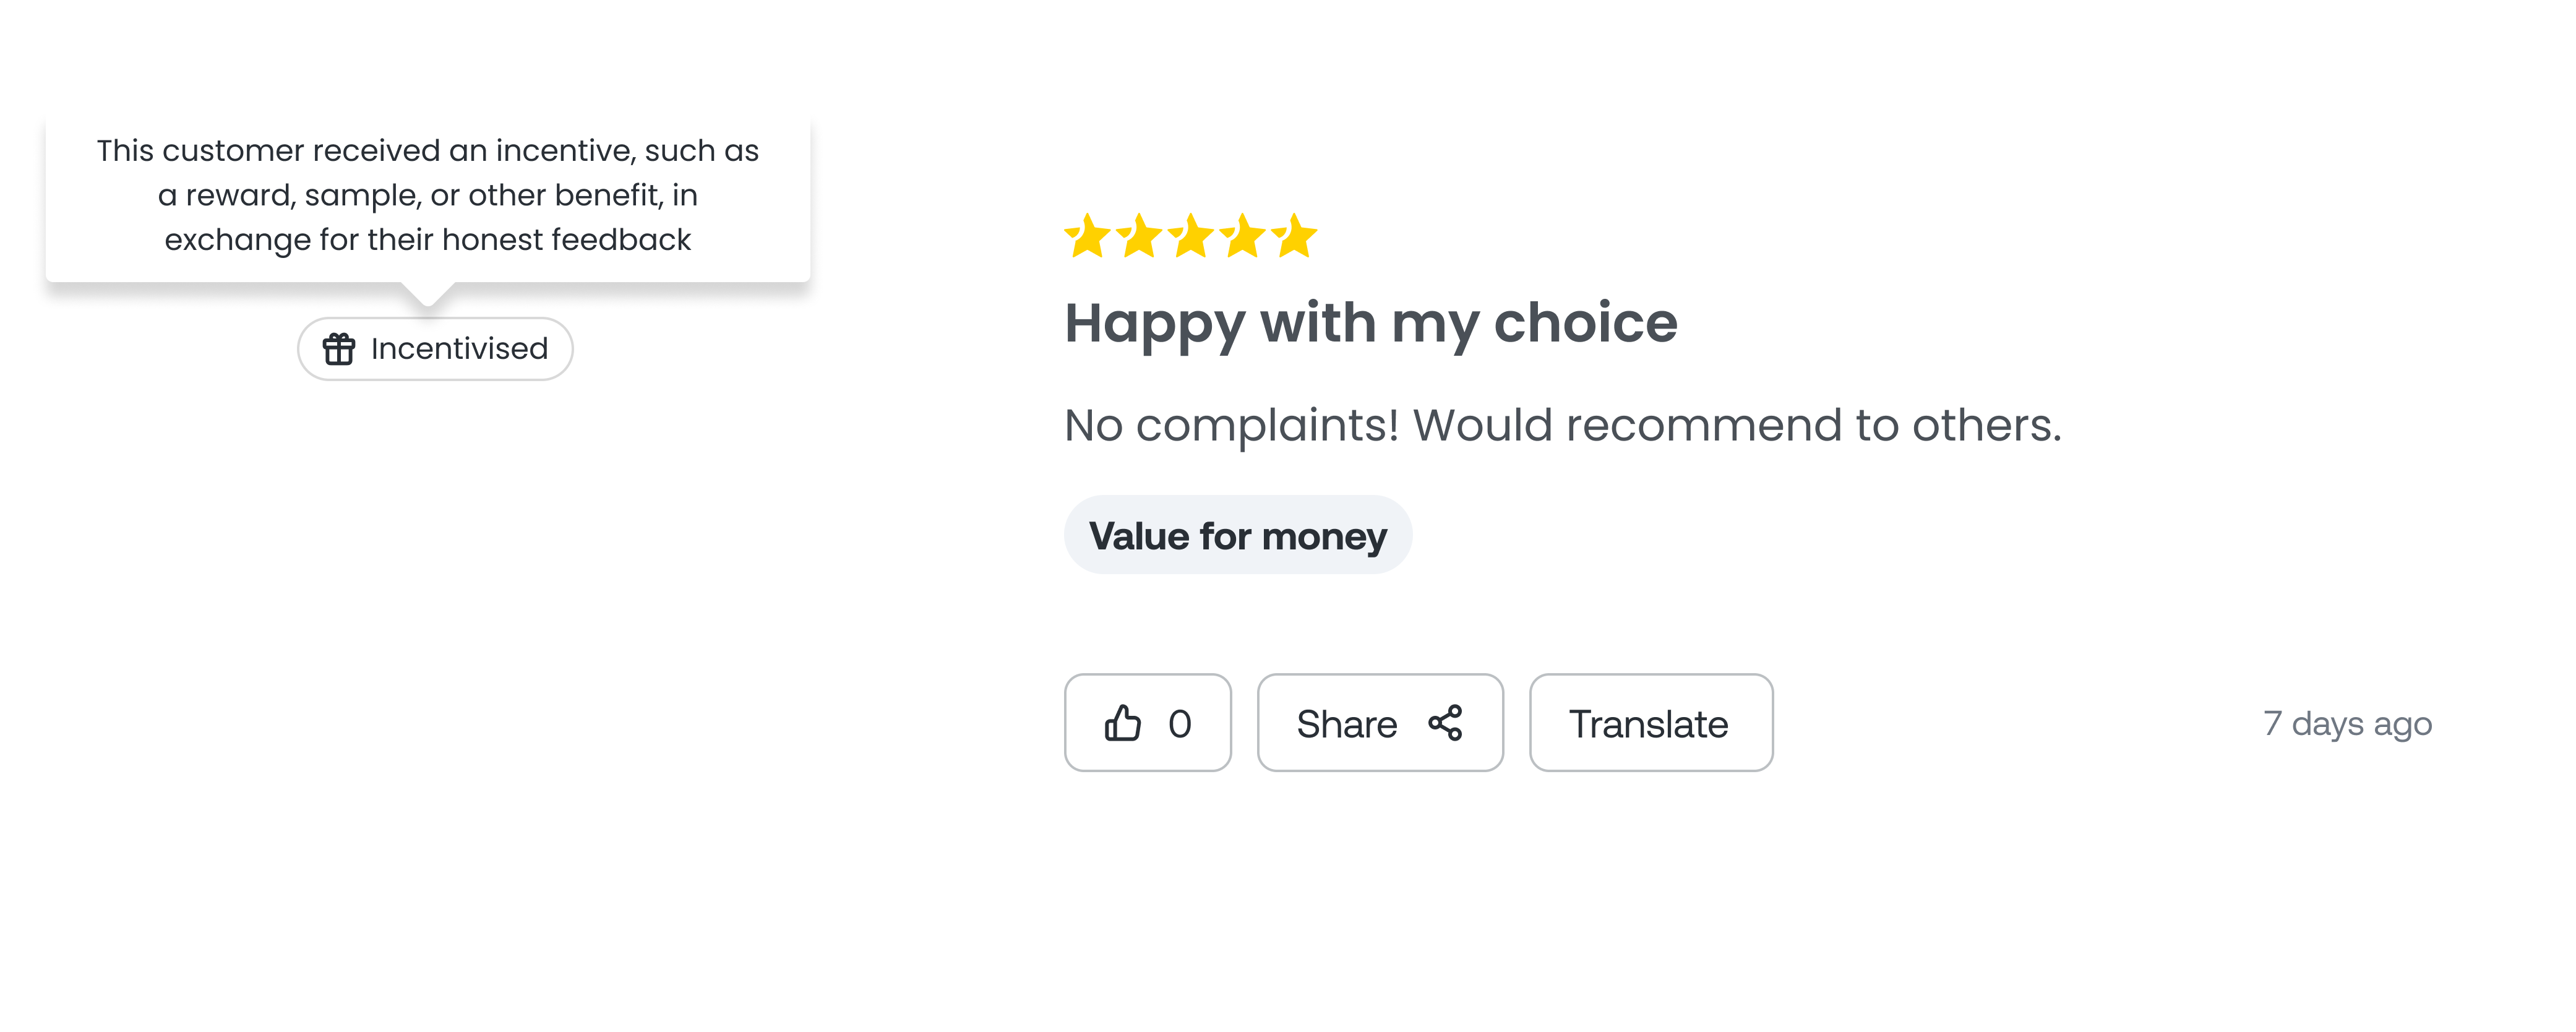Click the share network icon
Viewport: 2576px width, 1032px height.
coord(1445,723)
